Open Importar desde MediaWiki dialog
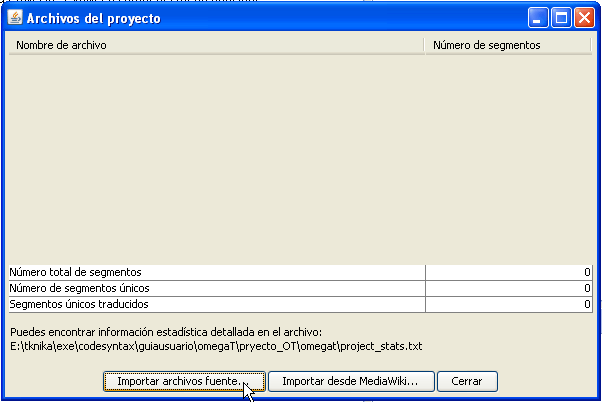Screen dimensions: 602x402 351,381
